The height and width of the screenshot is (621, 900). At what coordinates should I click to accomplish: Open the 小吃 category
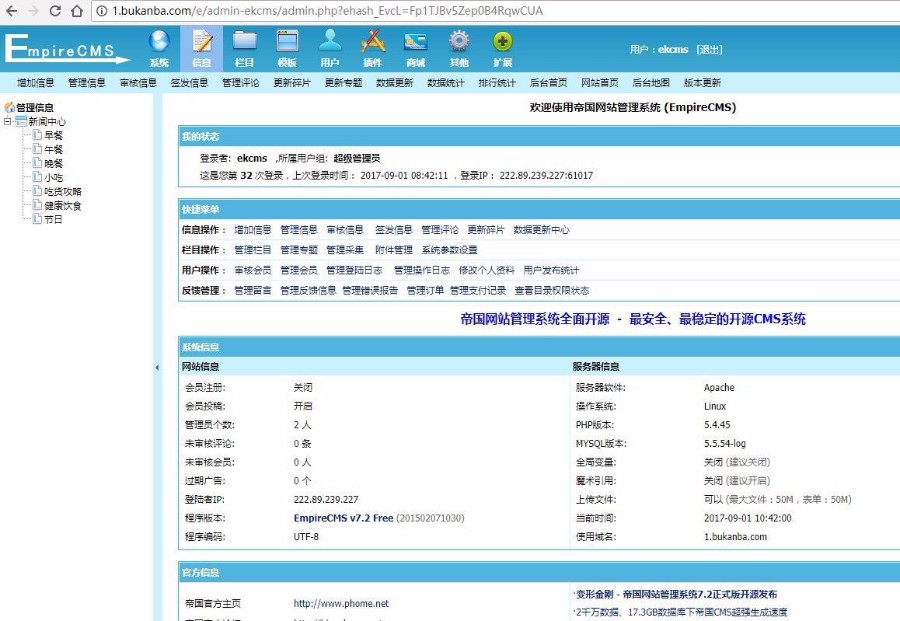click(53, 177)
